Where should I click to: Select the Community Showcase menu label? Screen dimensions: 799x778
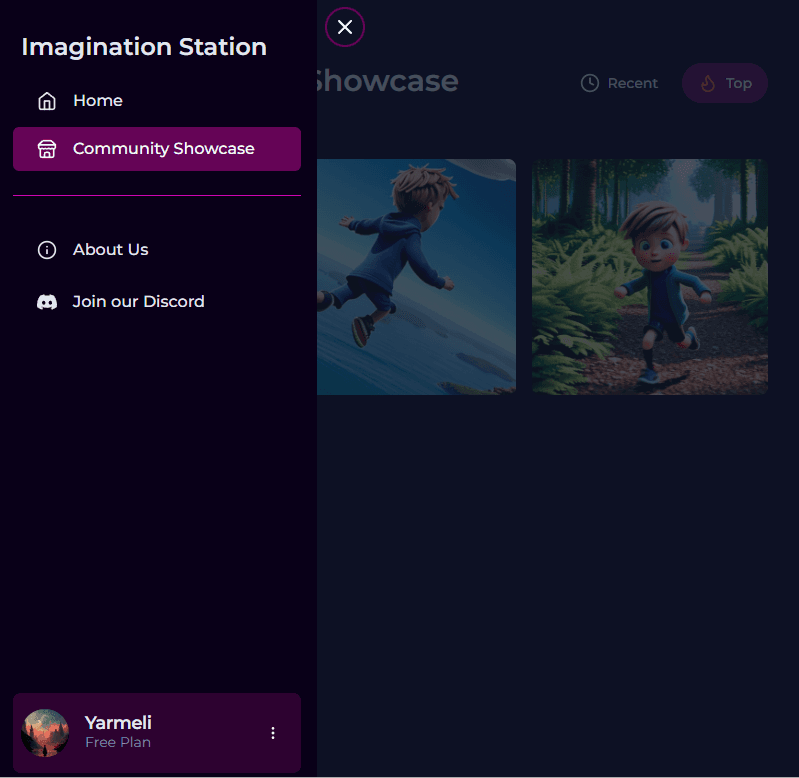coord(163,149)
